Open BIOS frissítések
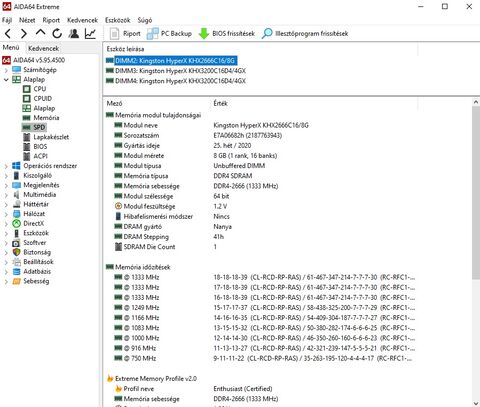This screenshot has height=407, width=480. click(226, 34)
